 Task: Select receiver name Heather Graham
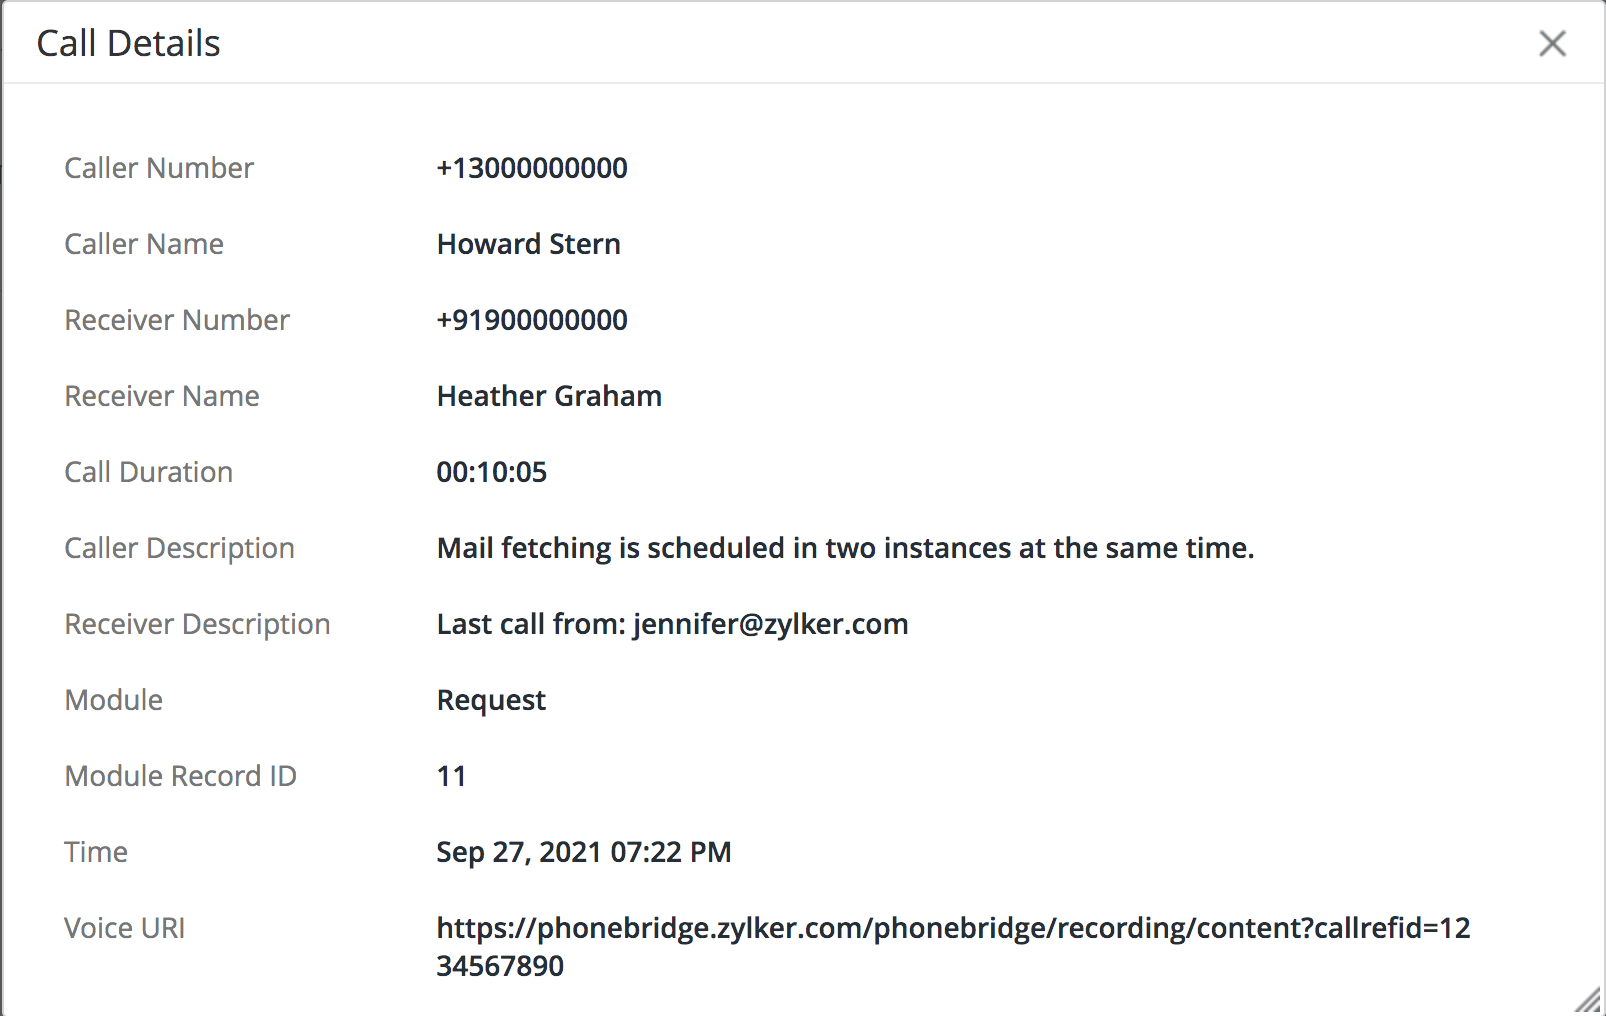[549, 396]
